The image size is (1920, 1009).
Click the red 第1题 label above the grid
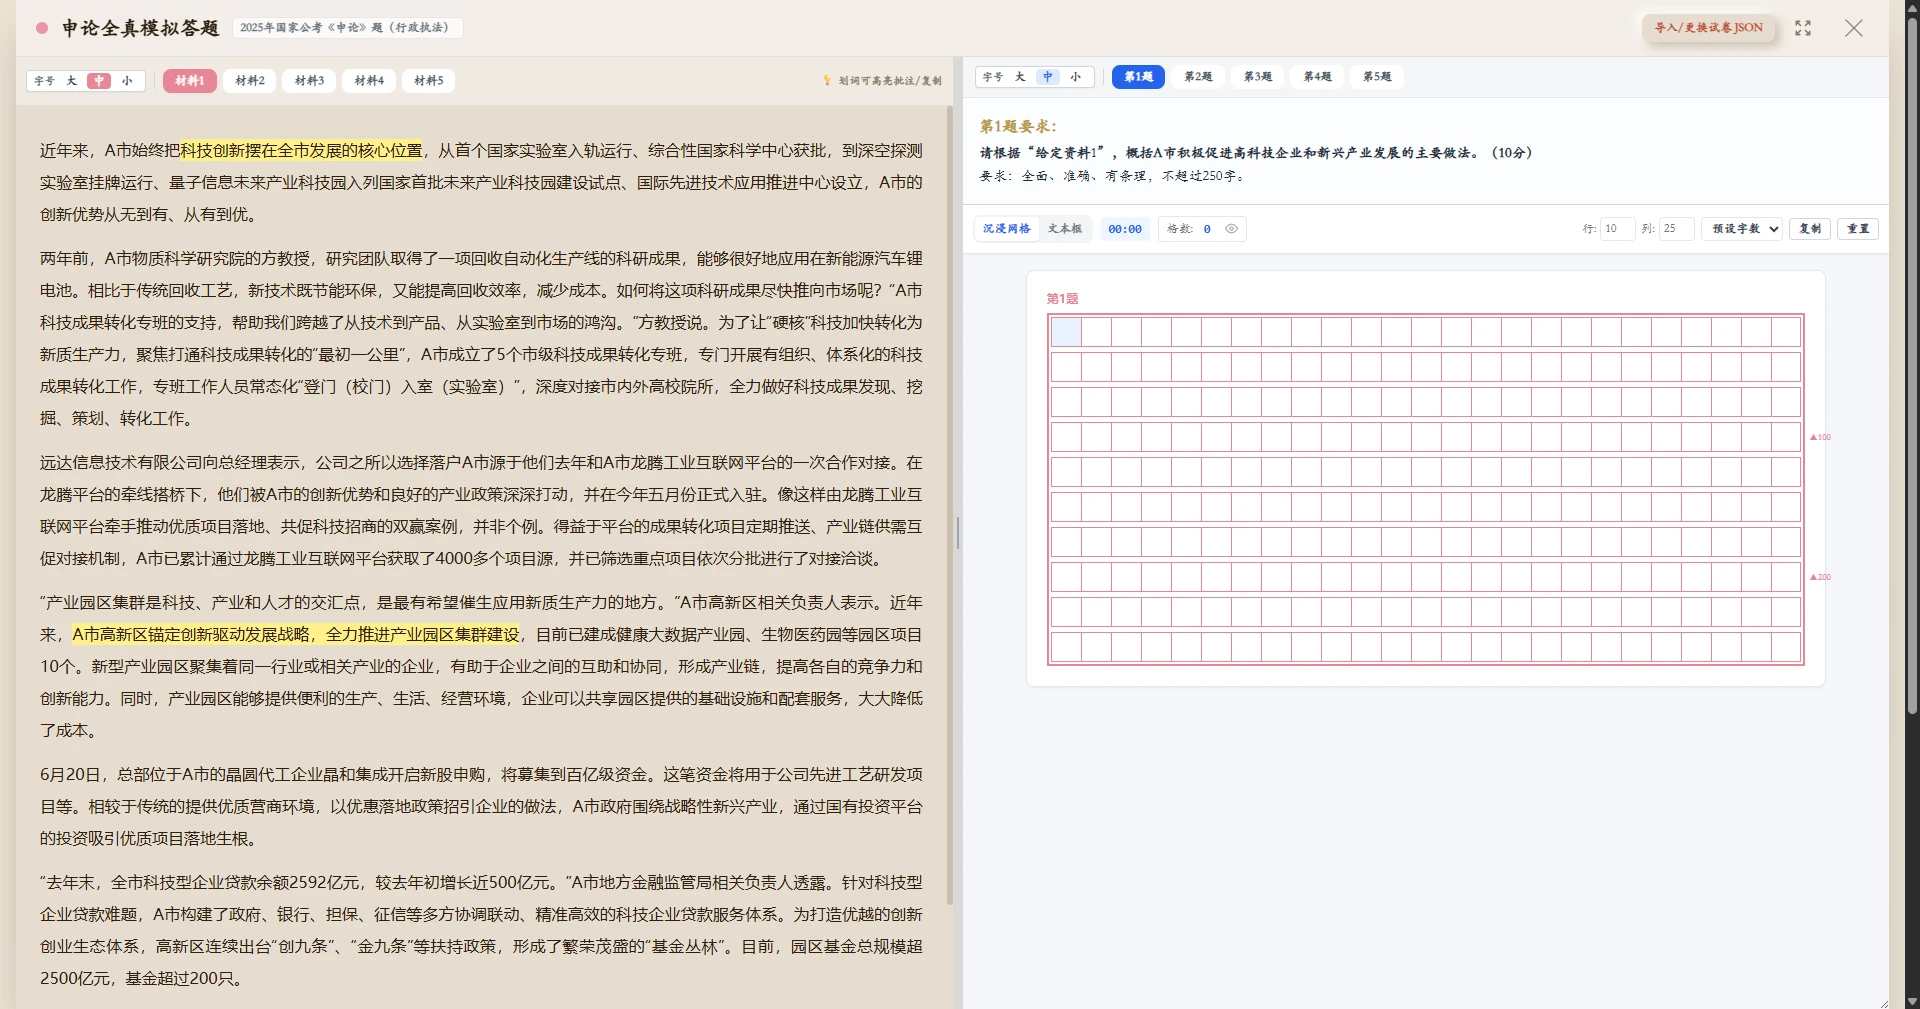click(1062, 299)
